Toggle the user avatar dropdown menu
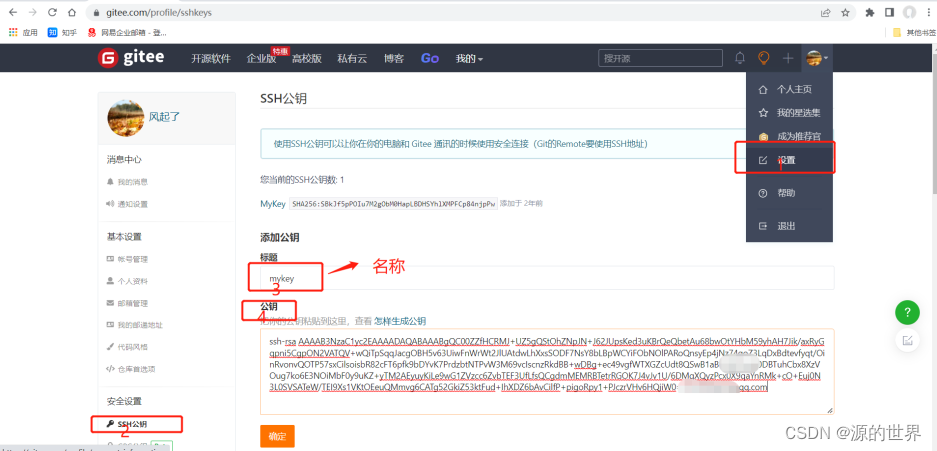 tap(817, 58)
